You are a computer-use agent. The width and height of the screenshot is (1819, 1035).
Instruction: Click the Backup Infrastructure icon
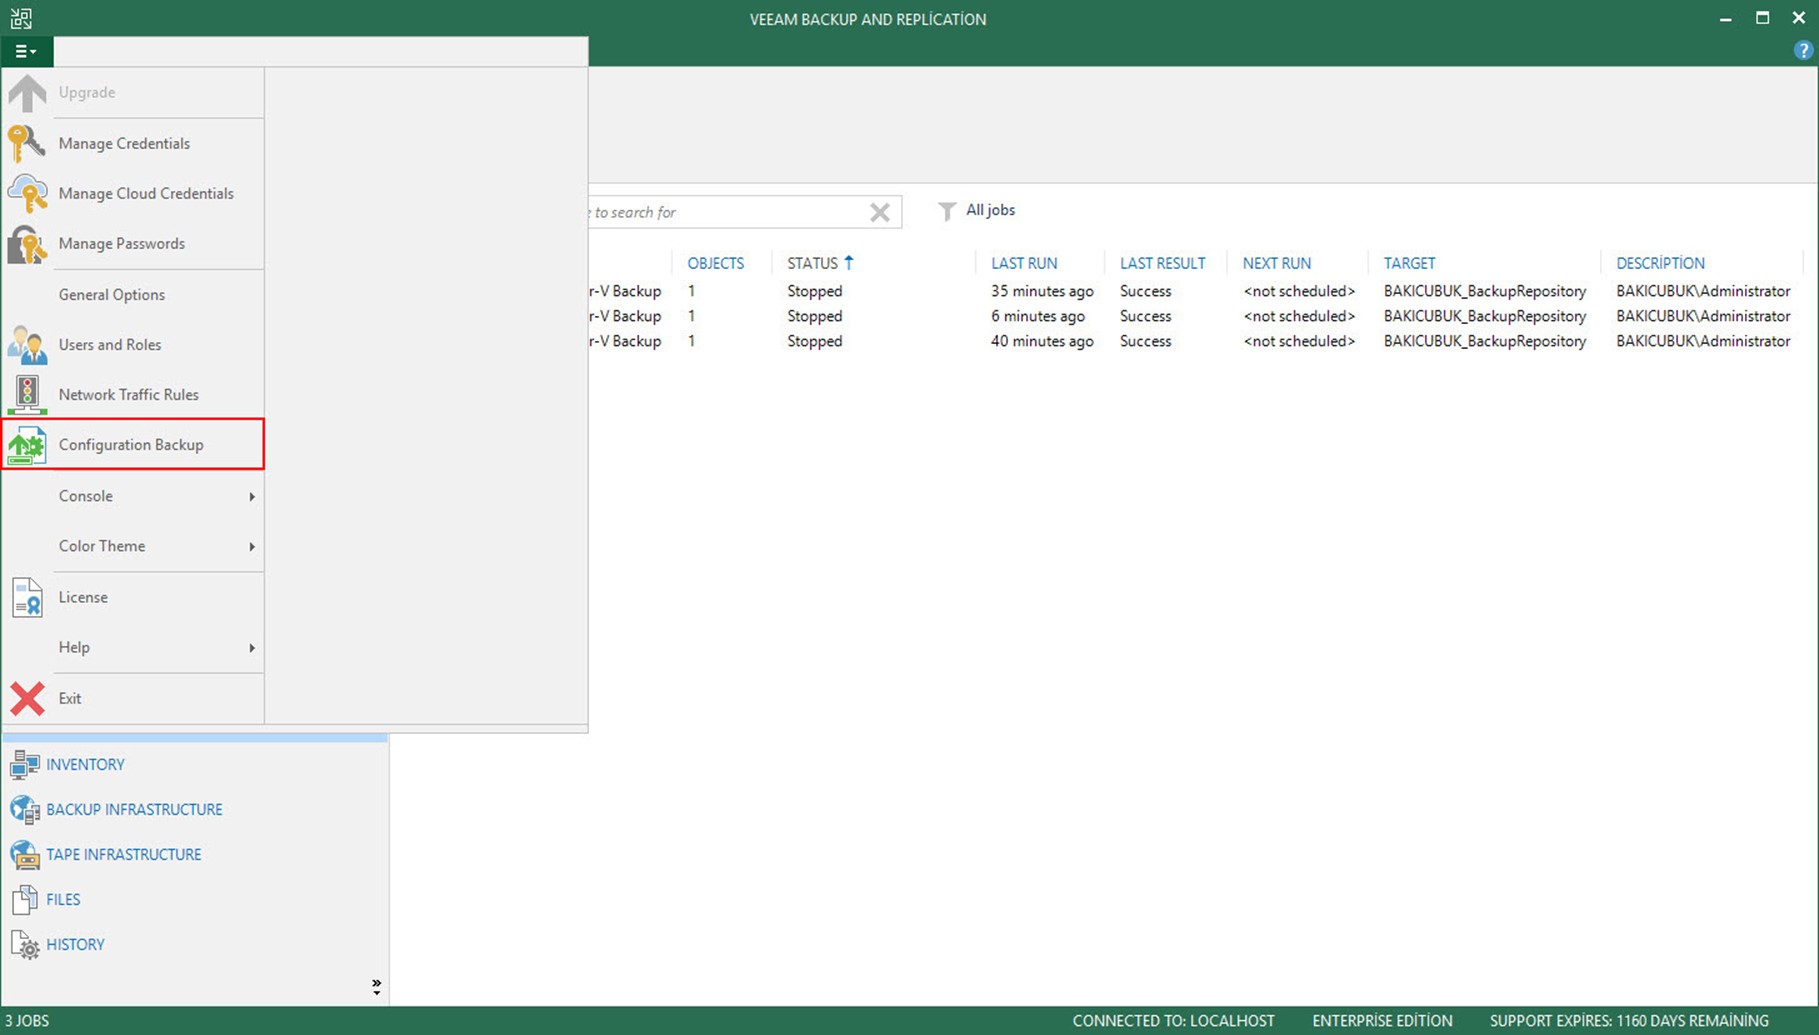tap(24, 809)
